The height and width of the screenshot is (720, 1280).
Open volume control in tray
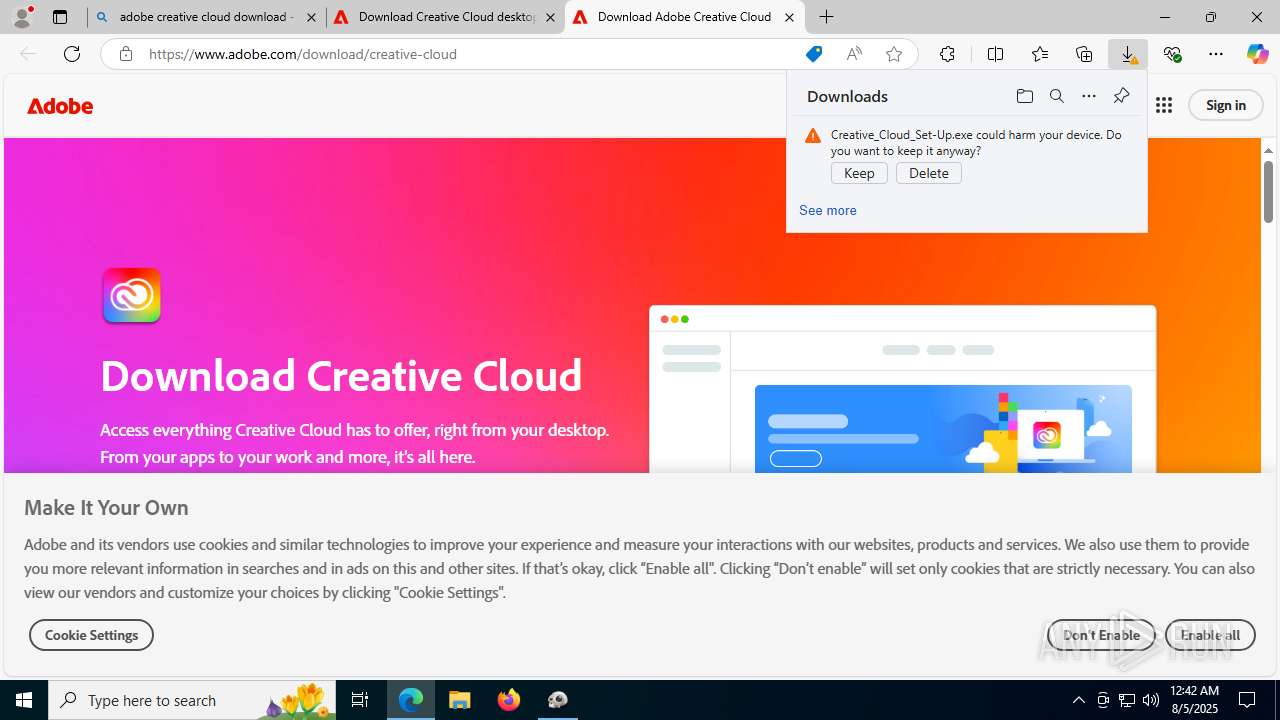tap(1150, 700)
